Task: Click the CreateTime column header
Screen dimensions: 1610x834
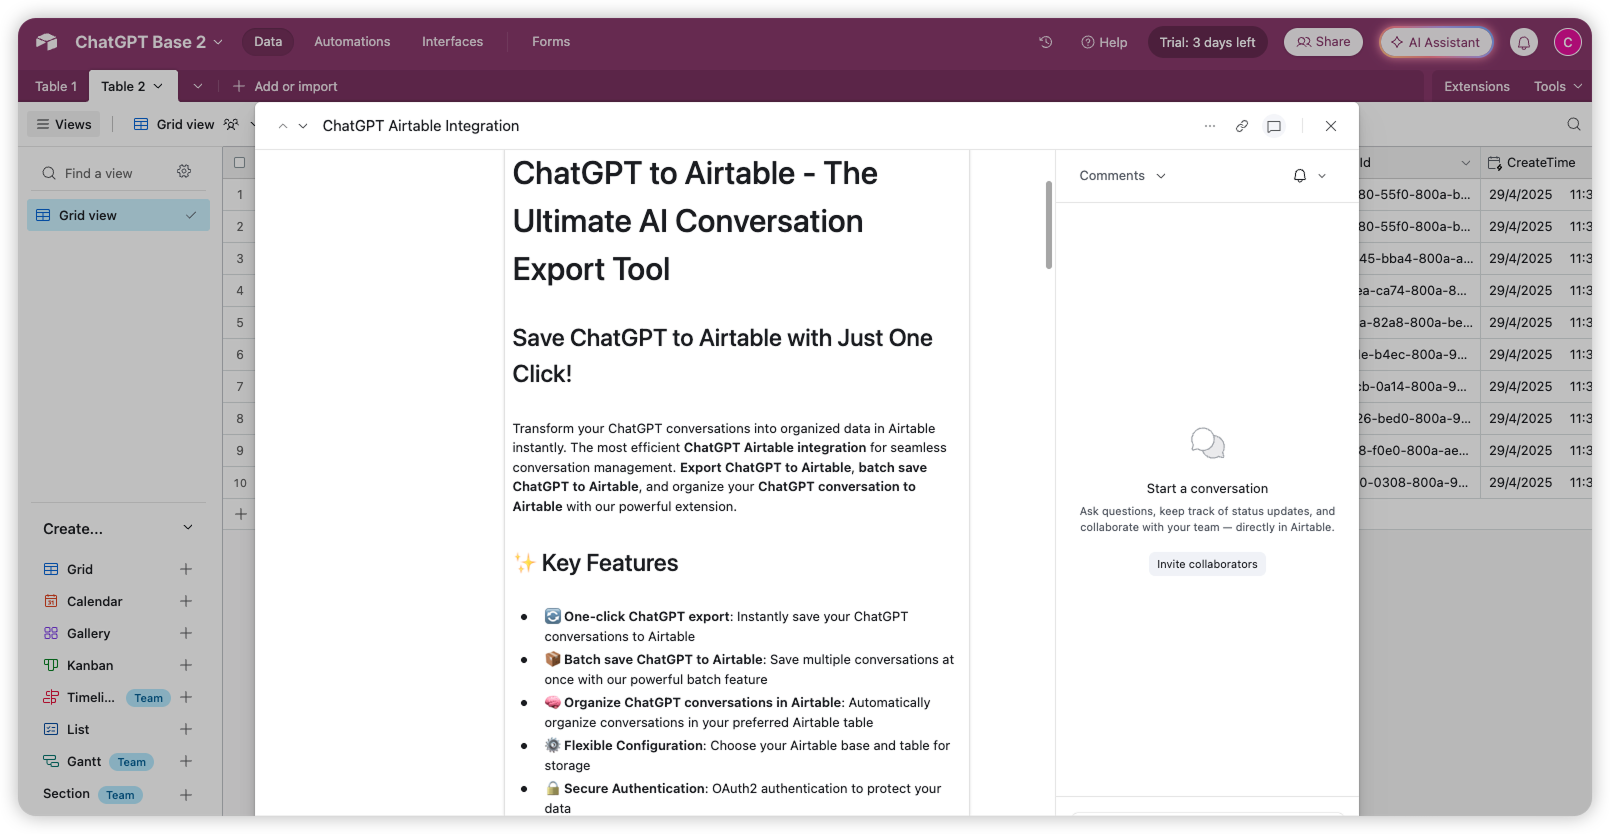Action: pos(1536,163)
